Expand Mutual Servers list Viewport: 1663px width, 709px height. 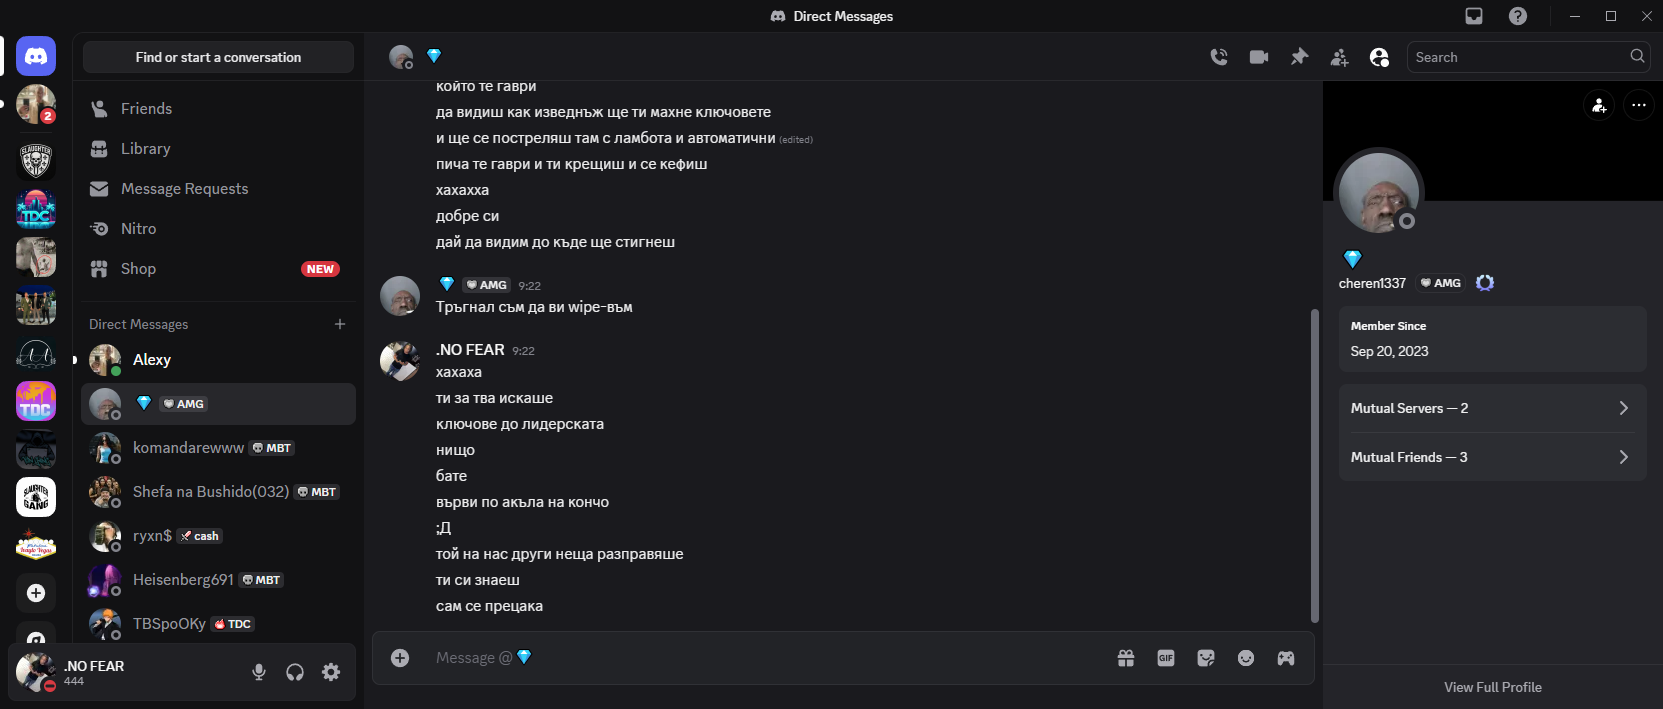click(1493, 408)
